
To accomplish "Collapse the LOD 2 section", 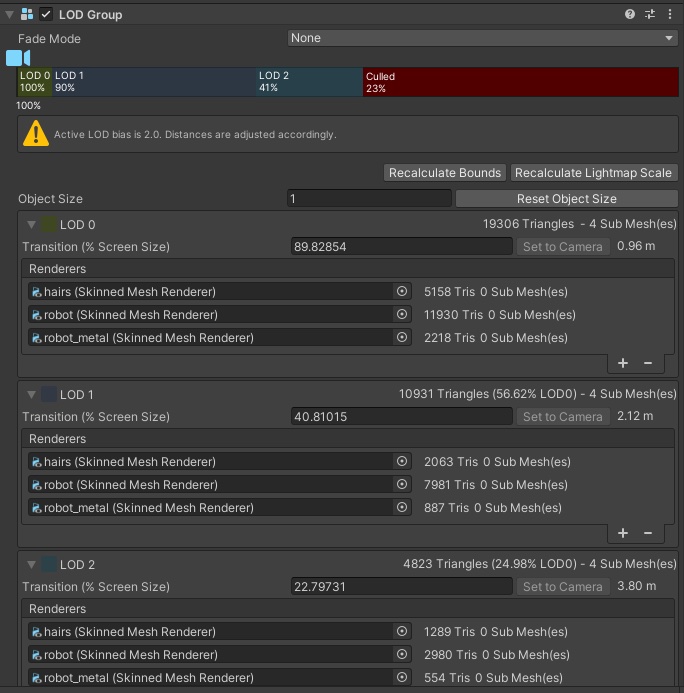I will pos(31,565).
